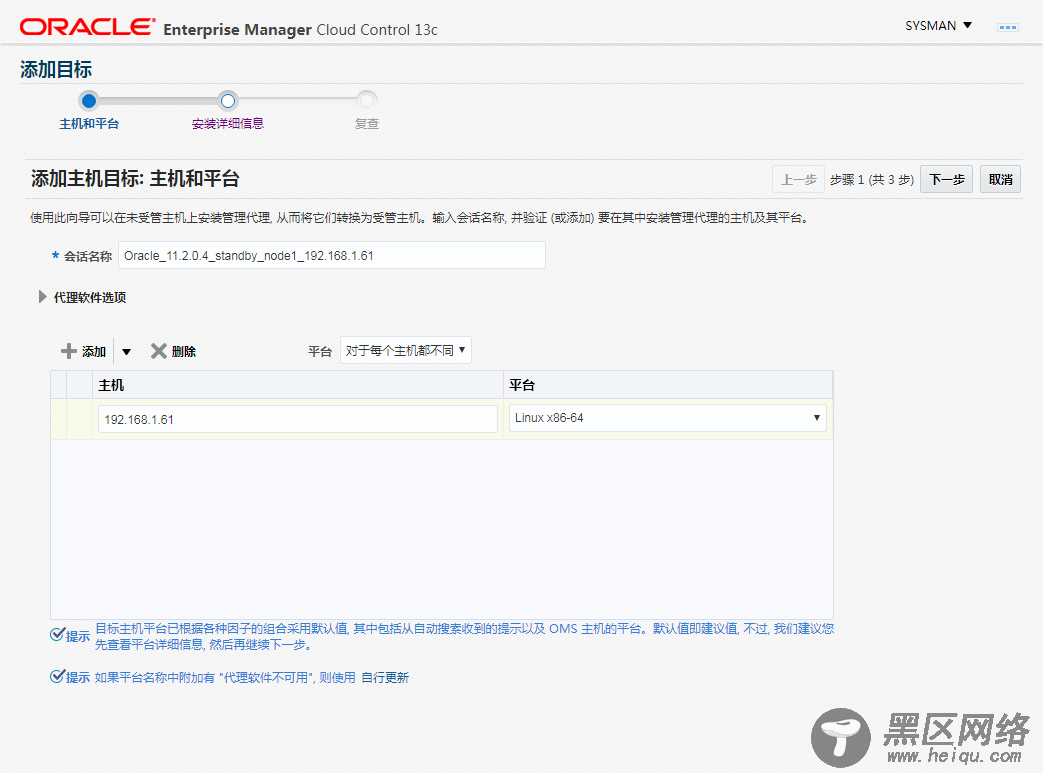The width and height of the screenshot is (1043, 773).
Task: Select the 安装详细信息 wizard step circle
Action: click(x=227, y=101)
